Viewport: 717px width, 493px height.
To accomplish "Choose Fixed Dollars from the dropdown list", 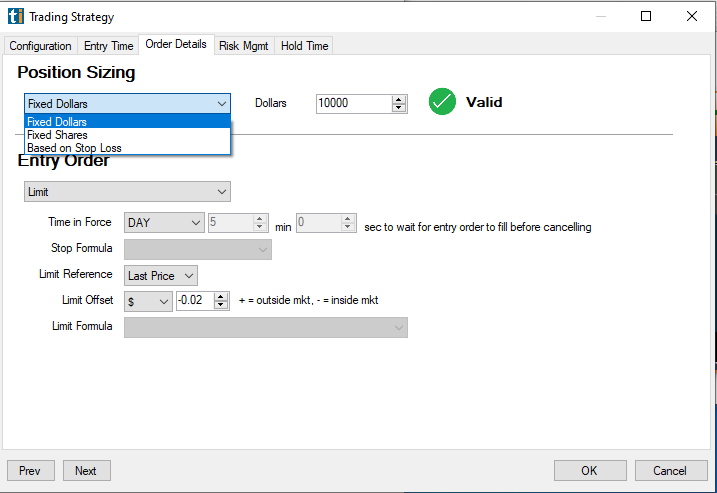I will pyautogui.click(x=127, y=122).
